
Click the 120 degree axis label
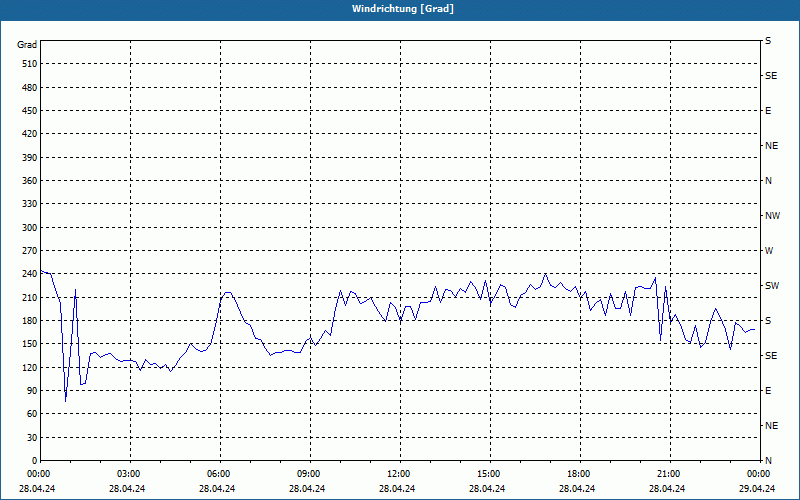(x=30, y=367)
